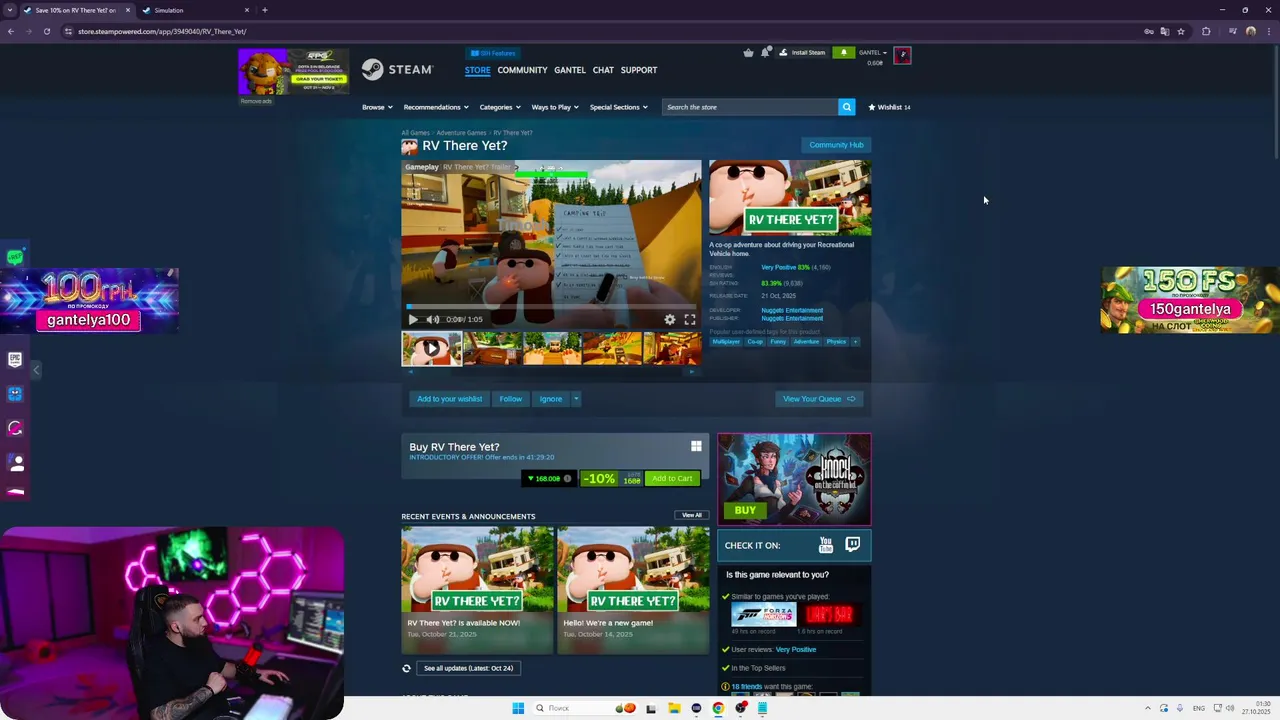Click the Community Hub button

click(x=836, y=145)
